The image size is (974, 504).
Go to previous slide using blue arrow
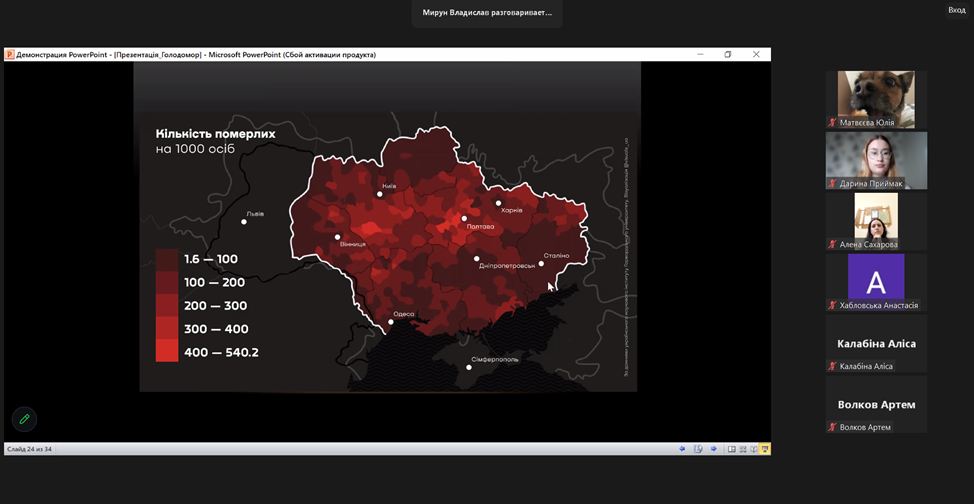coord(682,449)
